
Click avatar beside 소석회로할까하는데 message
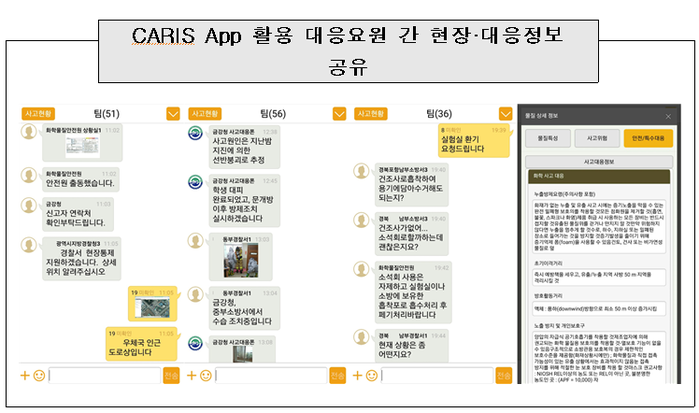pos(362,220)
